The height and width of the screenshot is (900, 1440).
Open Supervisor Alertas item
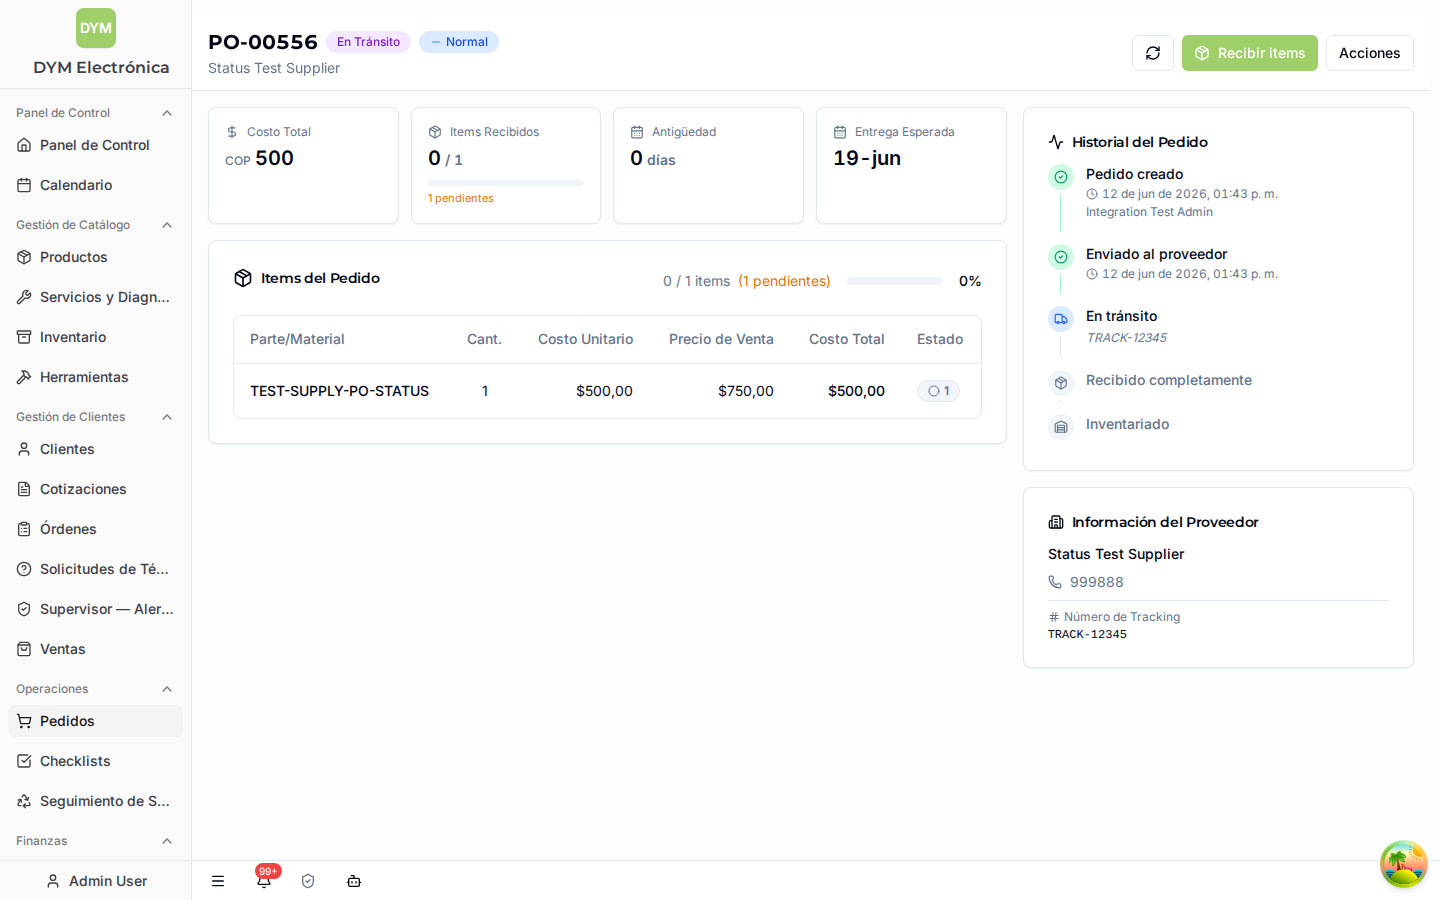[x=95, y=609]
